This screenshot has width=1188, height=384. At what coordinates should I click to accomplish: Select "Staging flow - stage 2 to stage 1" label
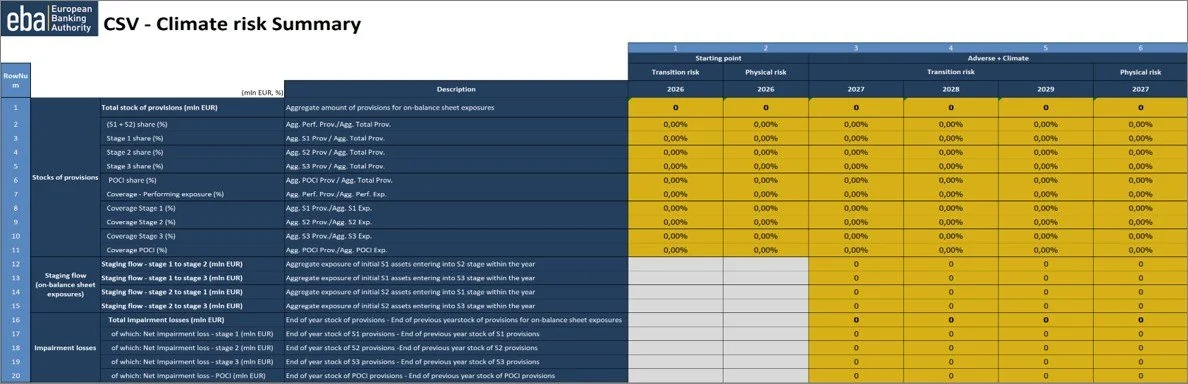172,292
